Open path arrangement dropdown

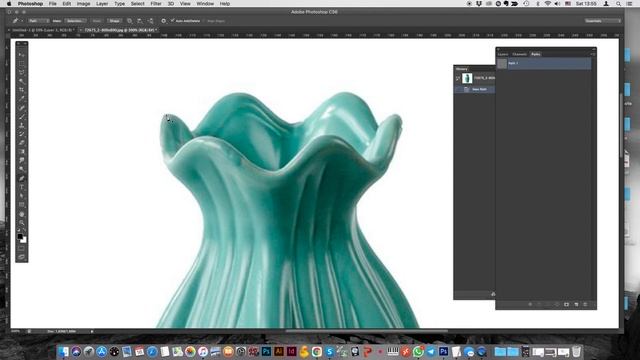pos(151,21)
